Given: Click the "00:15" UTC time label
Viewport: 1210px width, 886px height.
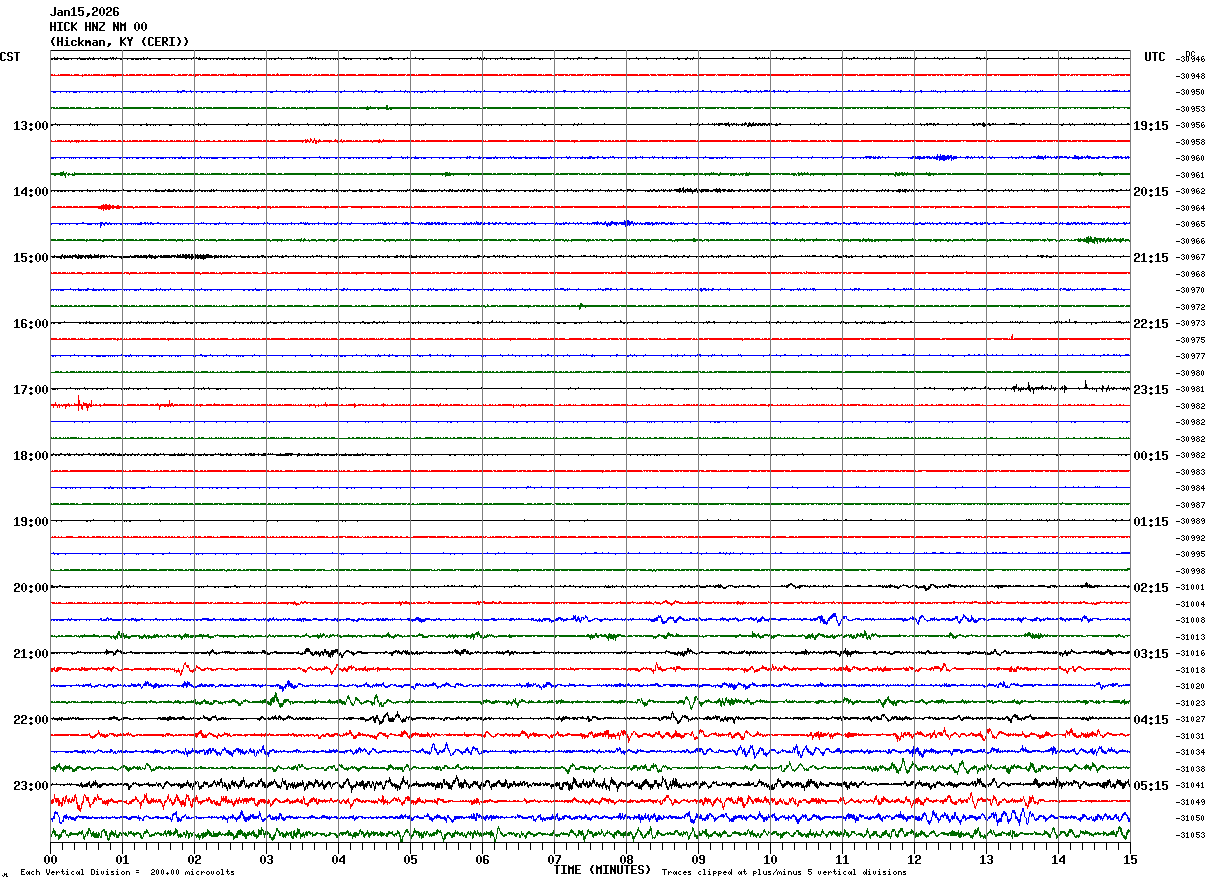Looking at the screenshot, I should pos(1151,456).
